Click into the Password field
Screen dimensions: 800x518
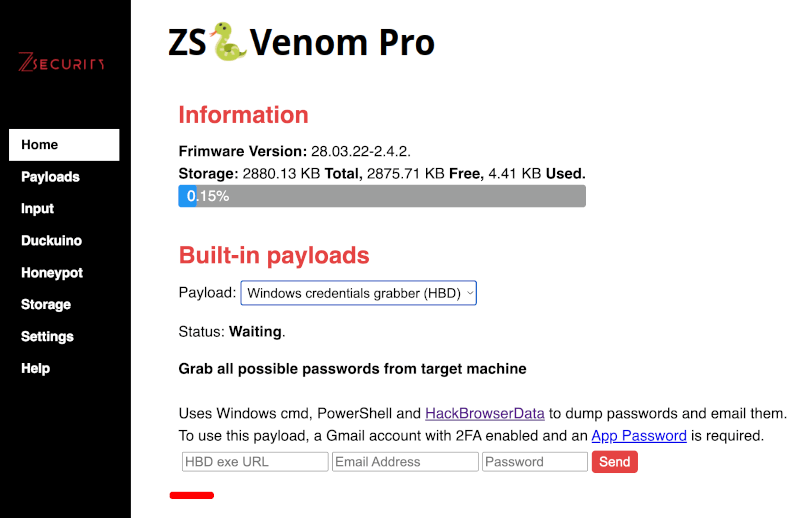tap(535, 462)
